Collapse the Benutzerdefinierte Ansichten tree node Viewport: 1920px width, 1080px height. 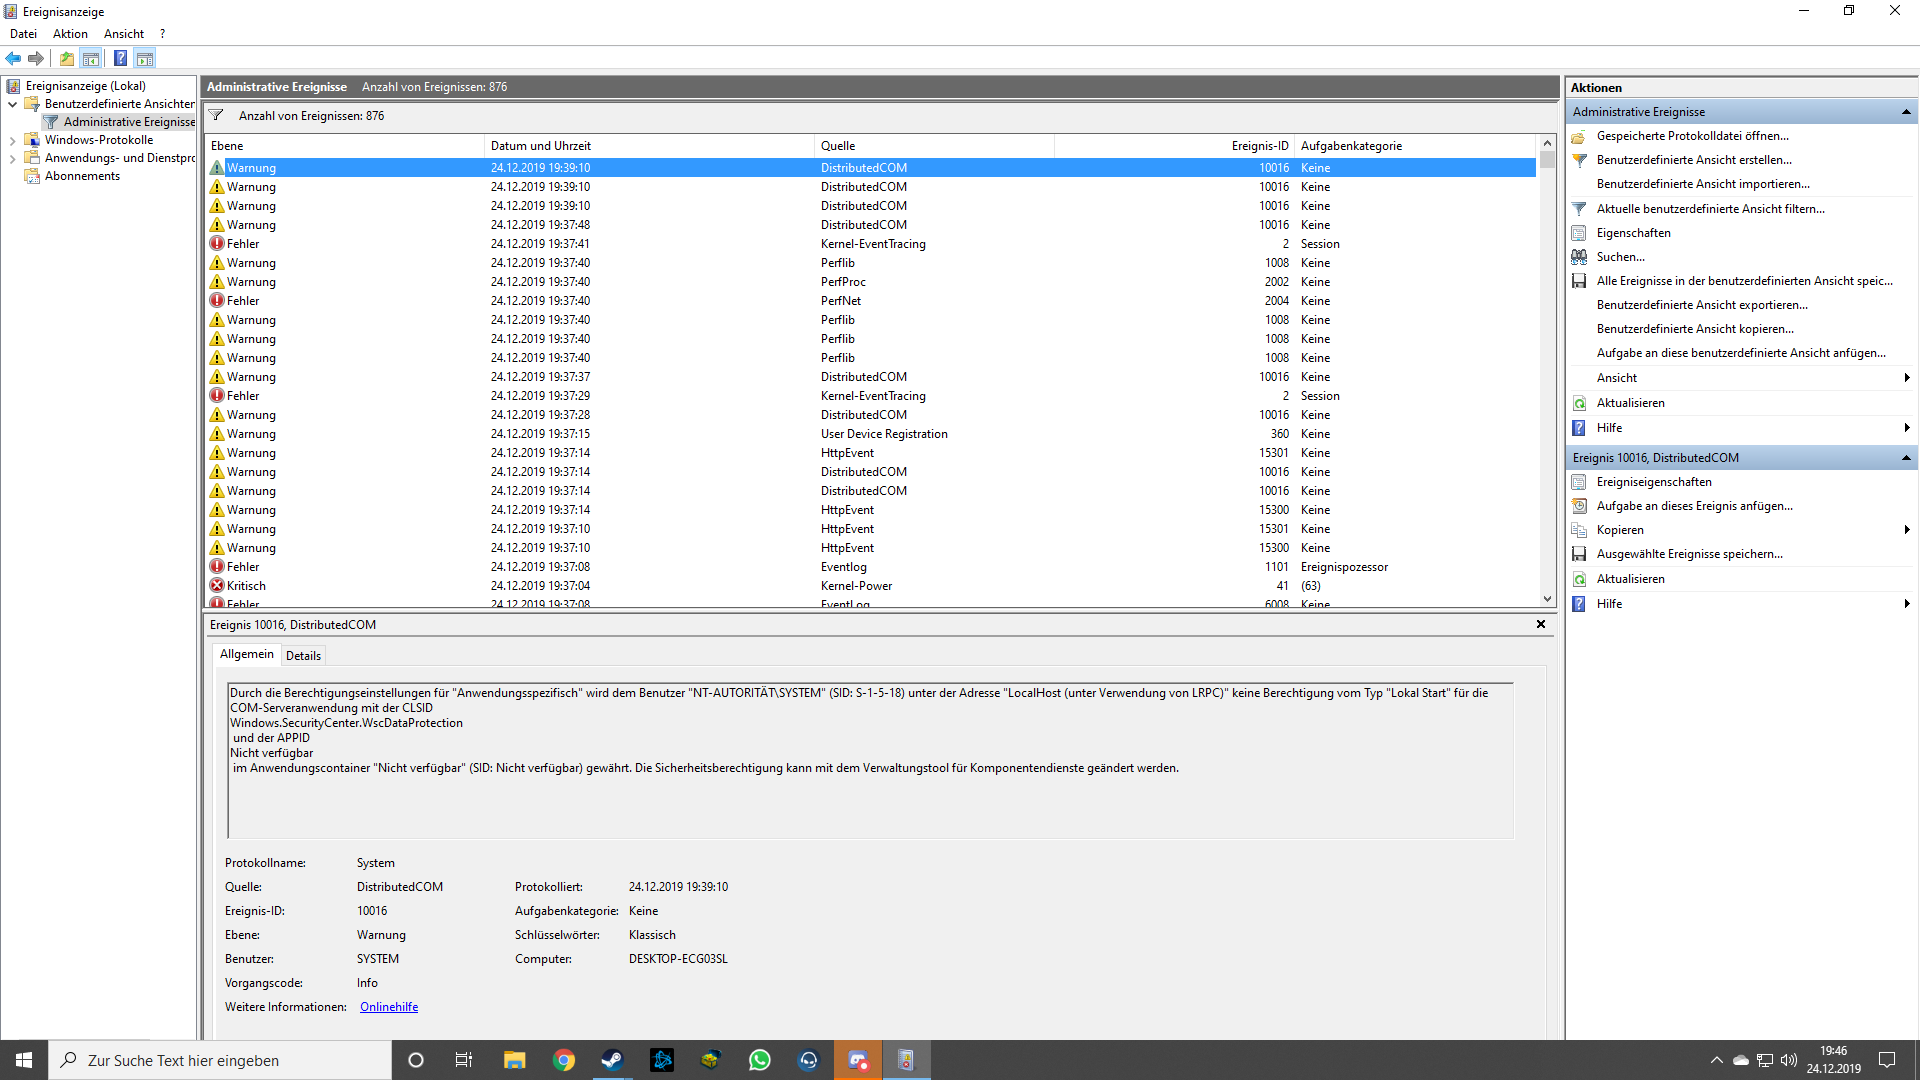pyautogui.click(x=12, y=104)
